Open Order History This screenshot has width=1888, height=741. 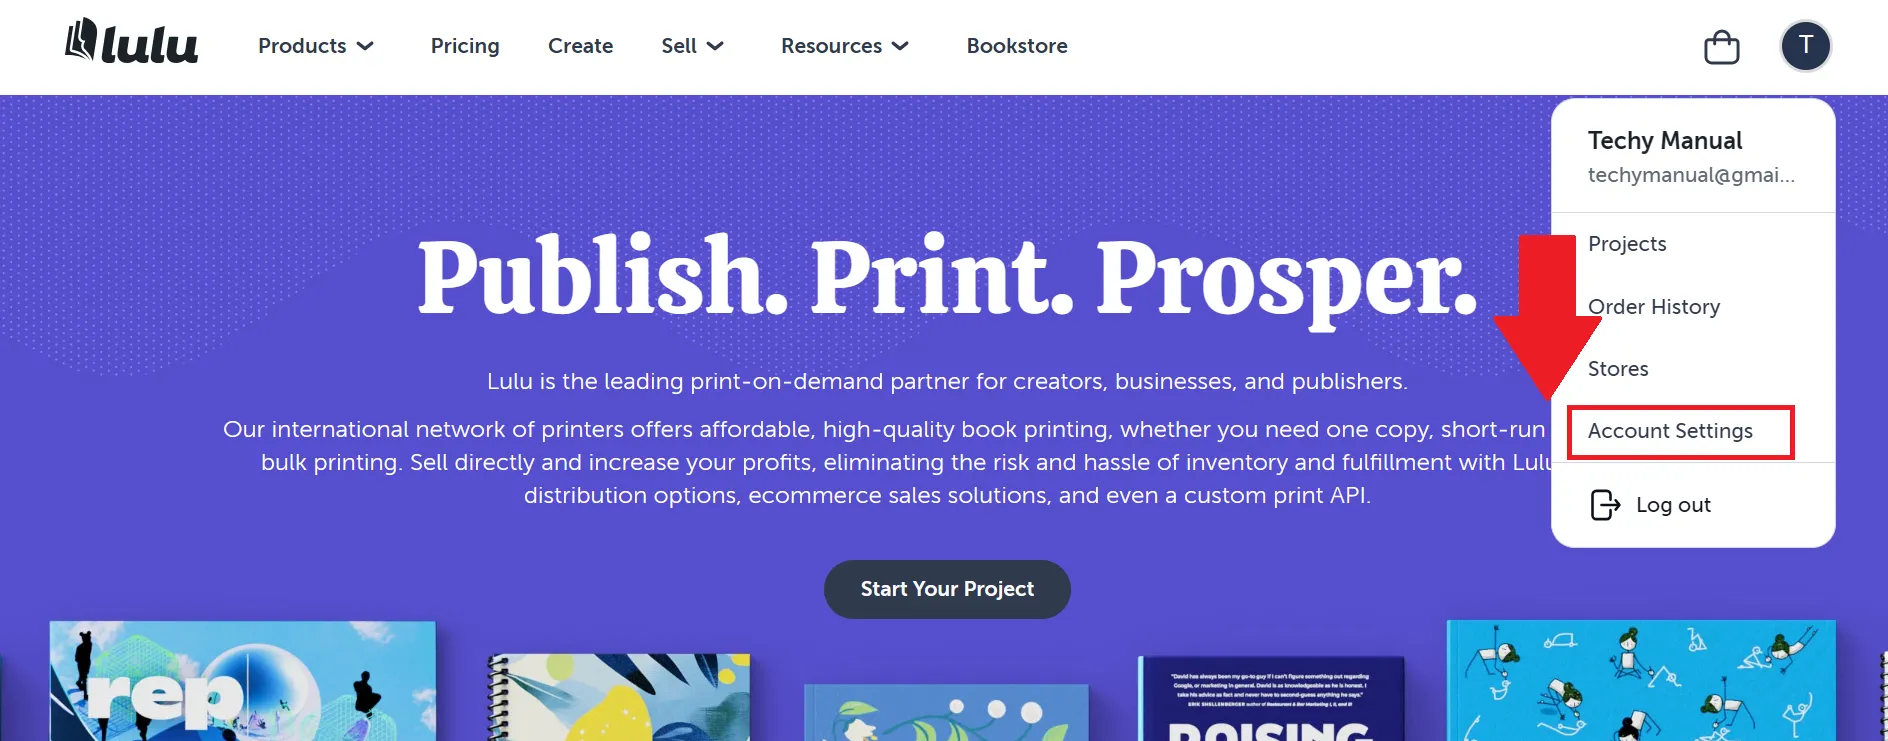1654,307
